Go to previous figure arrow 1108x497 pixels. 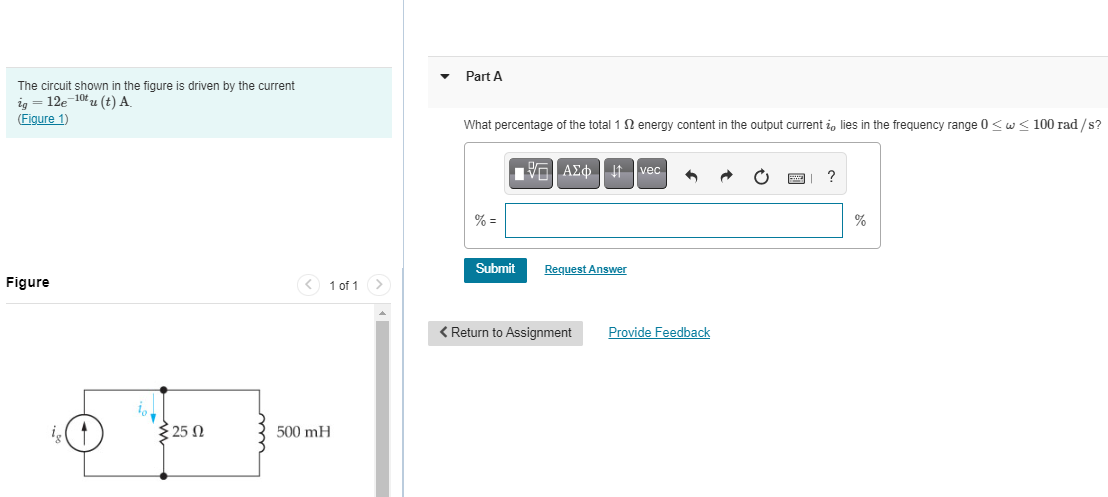[309, 285]
